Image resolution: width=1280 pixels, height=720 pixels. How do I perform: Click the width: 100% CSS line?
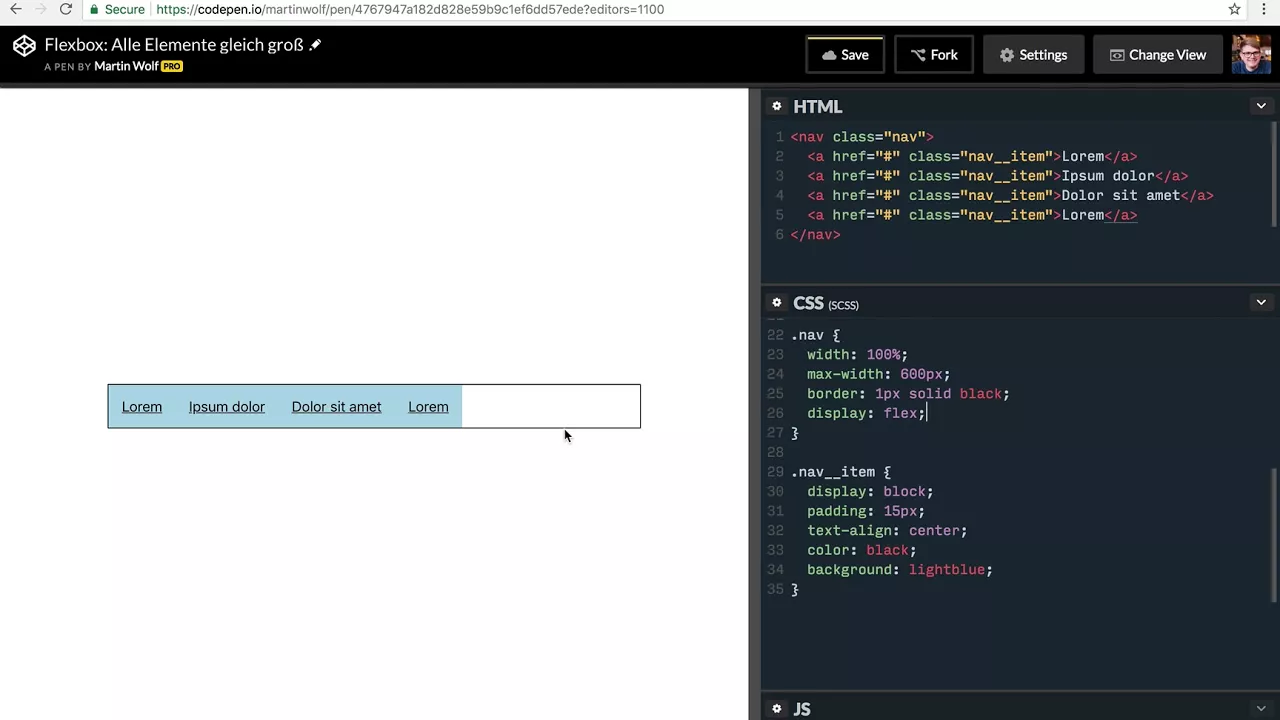point(857,355)
